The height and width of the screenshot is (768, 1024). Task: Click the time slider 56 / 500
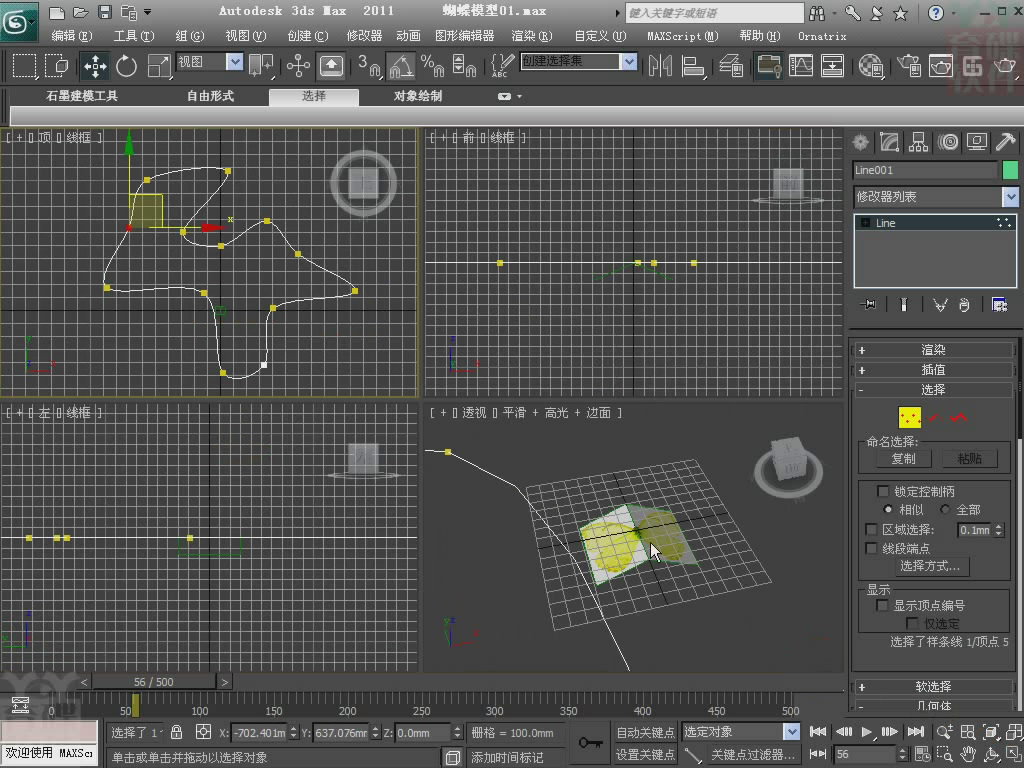[153, 682]
